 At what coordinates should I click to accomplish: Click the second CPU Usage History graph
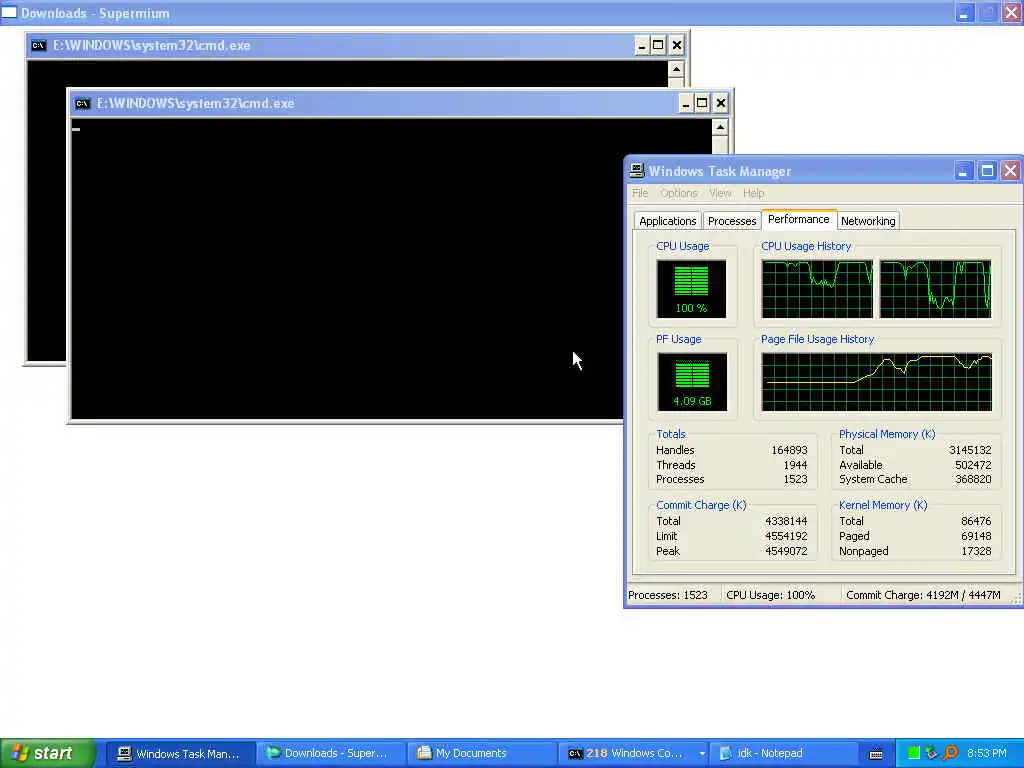935,289
